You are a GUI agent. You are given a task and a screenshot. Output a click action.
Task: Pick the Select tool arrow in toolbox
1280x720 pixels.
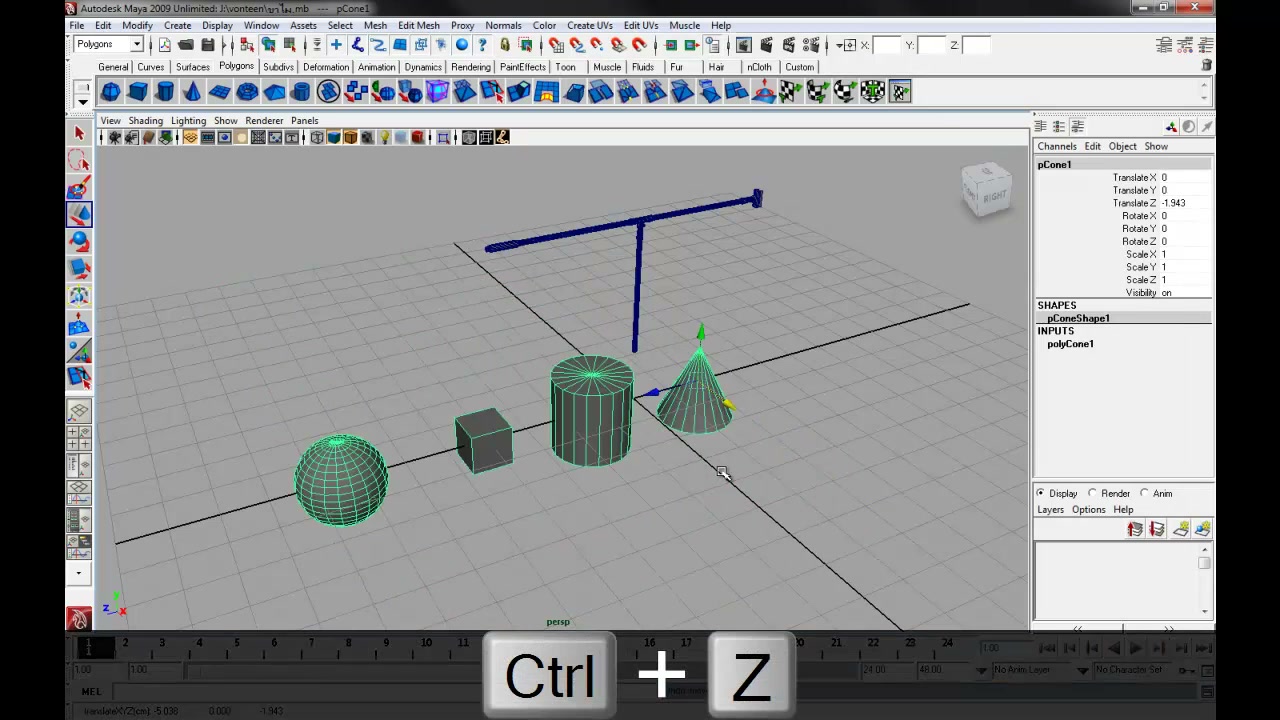tap(79, 134)
